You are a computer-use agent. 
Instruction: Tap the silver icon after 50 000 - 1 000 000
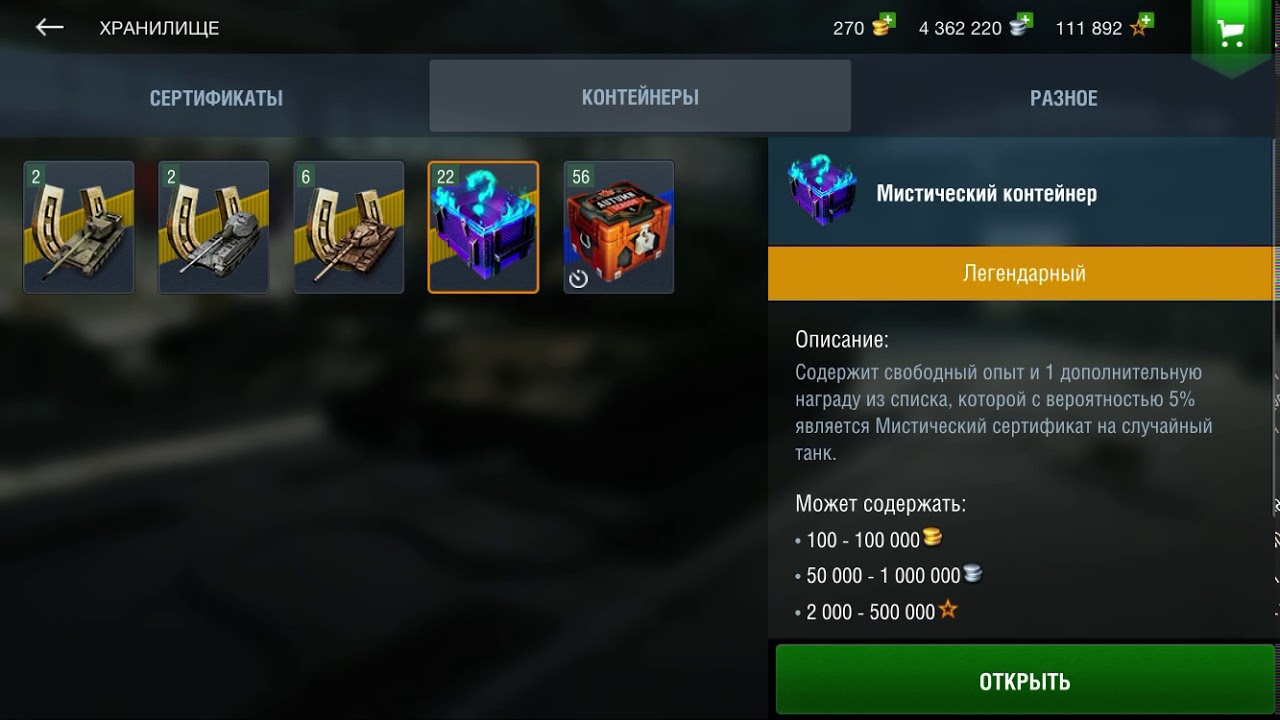(972, 574)
